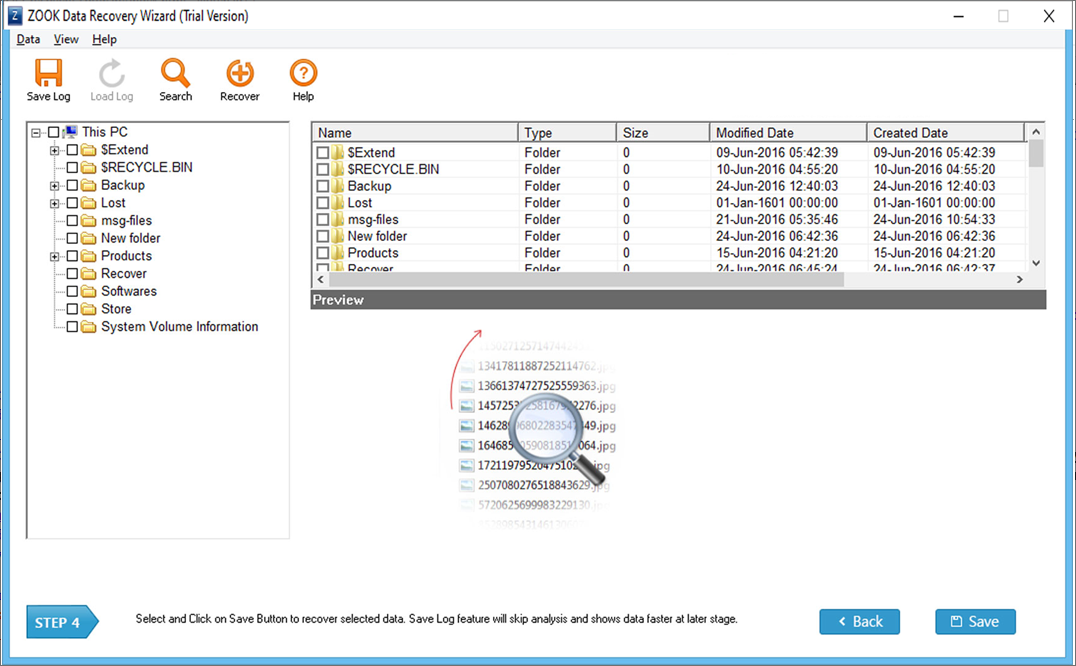Sort by Created Date column header

[945, 132]
